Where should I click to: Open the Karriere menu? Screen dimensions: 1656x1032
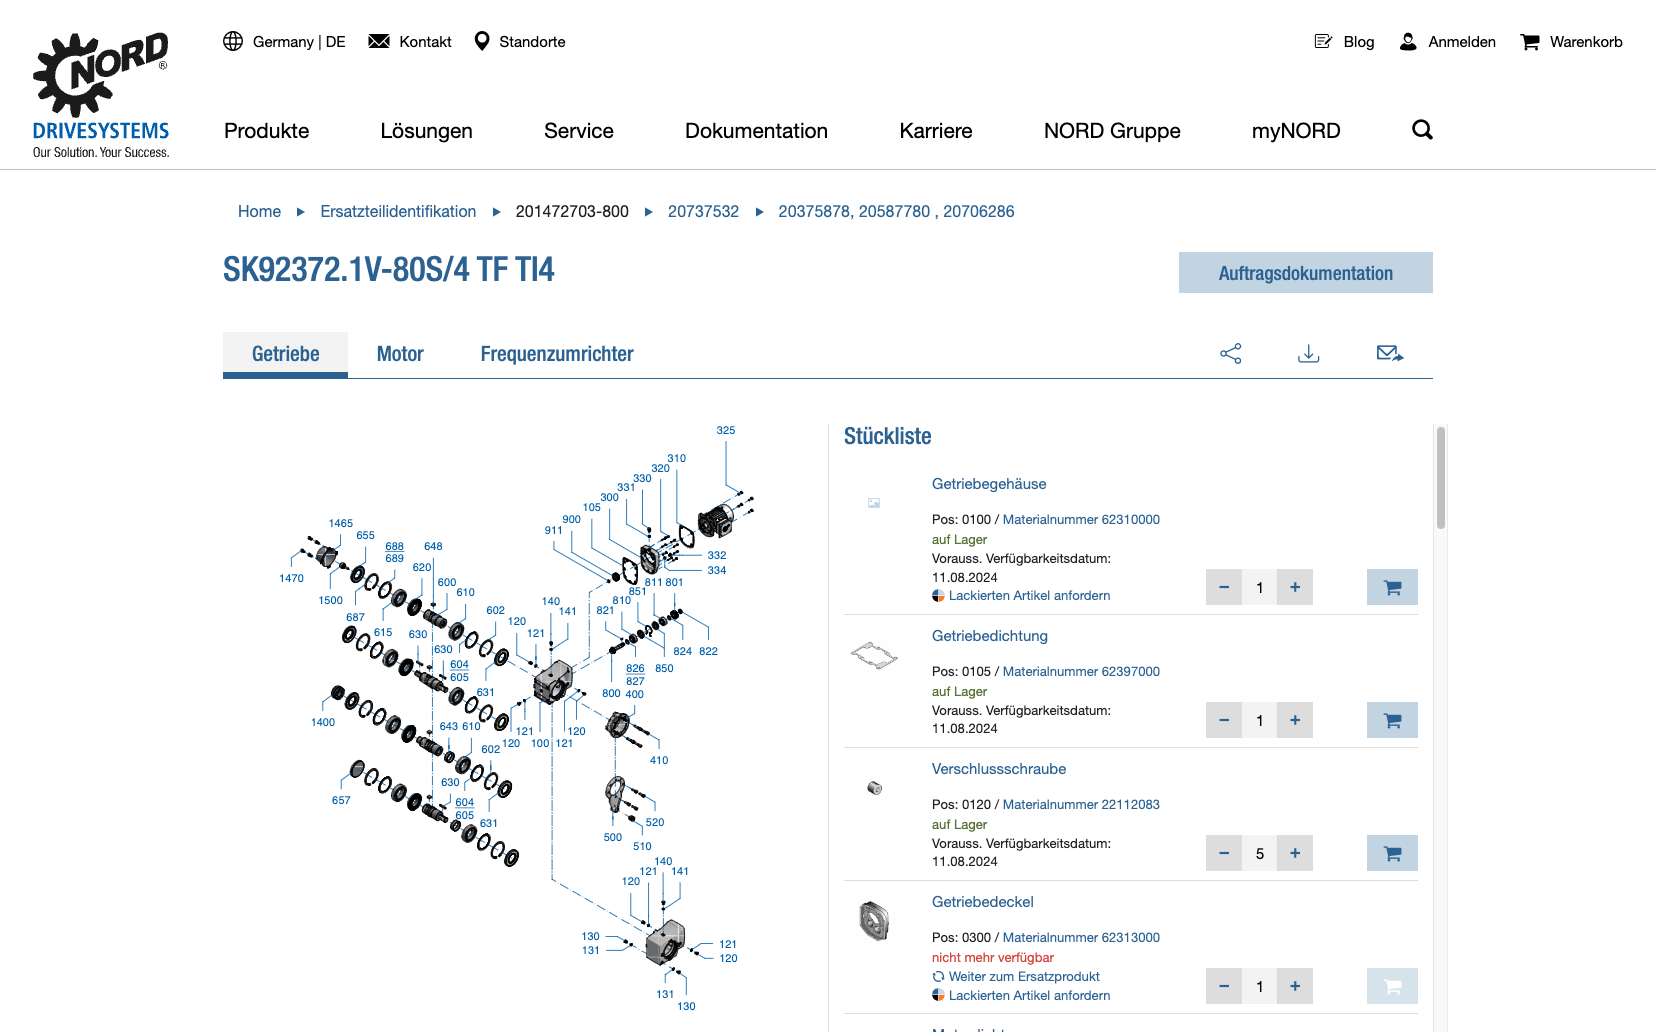(x=936, y=131)
